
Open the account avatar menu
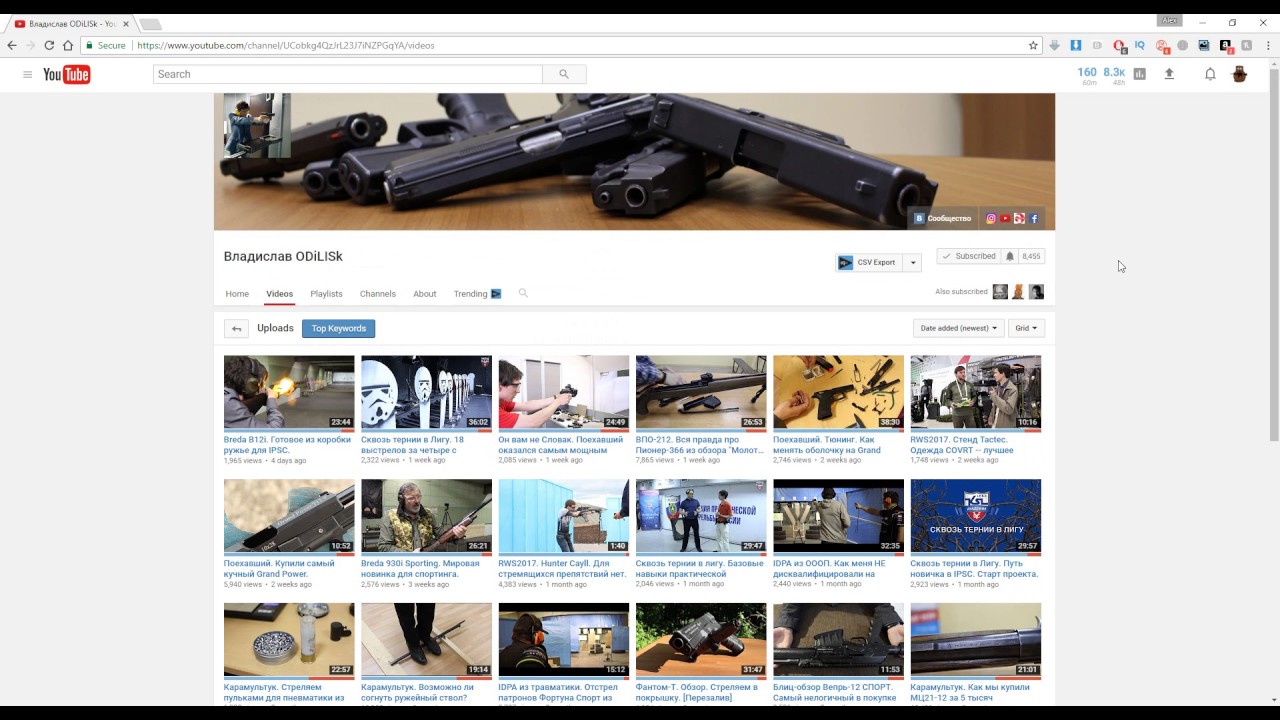coord(1240,74)
